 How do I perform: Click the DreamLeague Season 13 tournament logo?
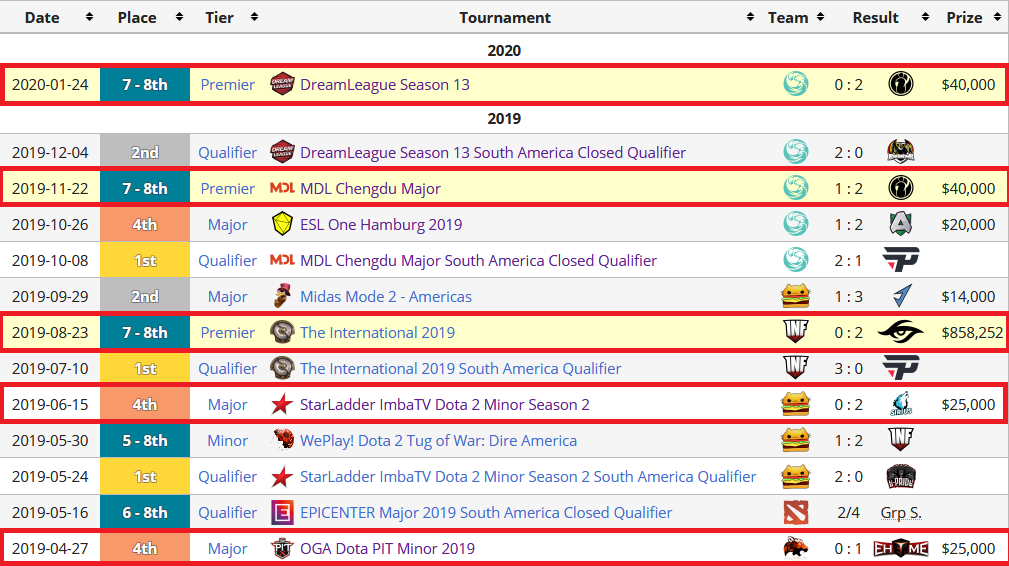pyautogui.click(x=282, y=84)
